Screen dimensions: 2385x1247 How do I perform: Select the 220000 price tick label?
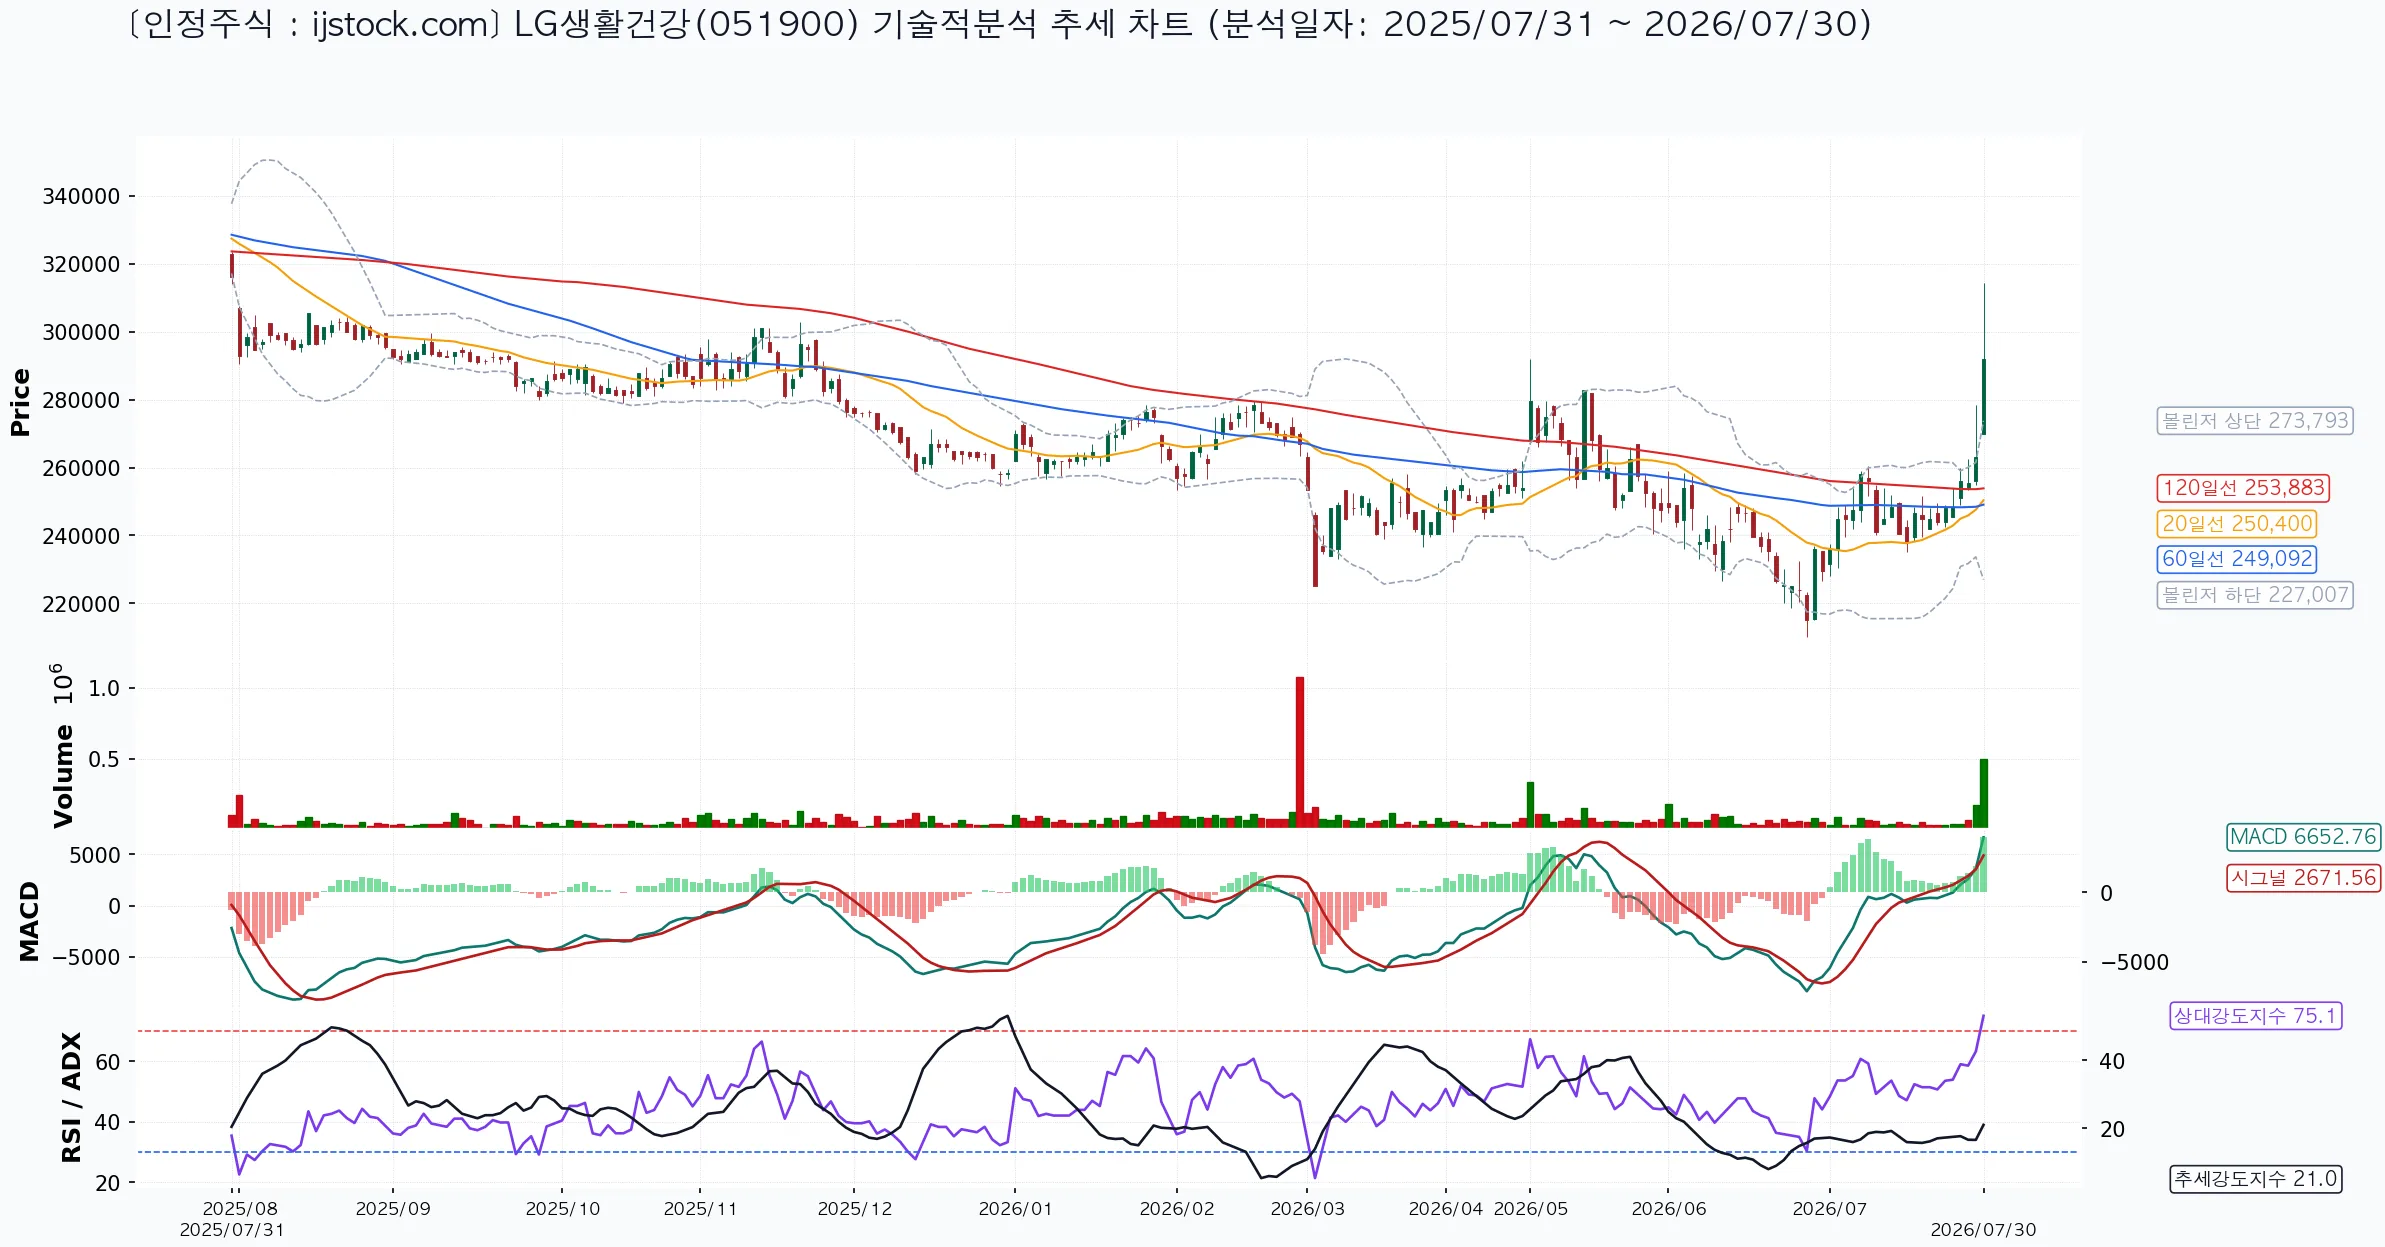click(x=81, y=605)
